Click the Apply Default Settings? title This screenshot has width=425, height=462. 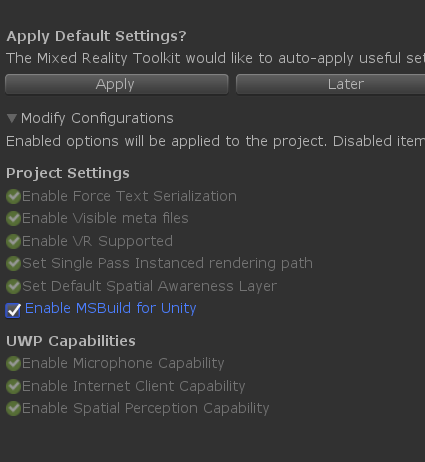pyautogui.click(x=96, y=36)
